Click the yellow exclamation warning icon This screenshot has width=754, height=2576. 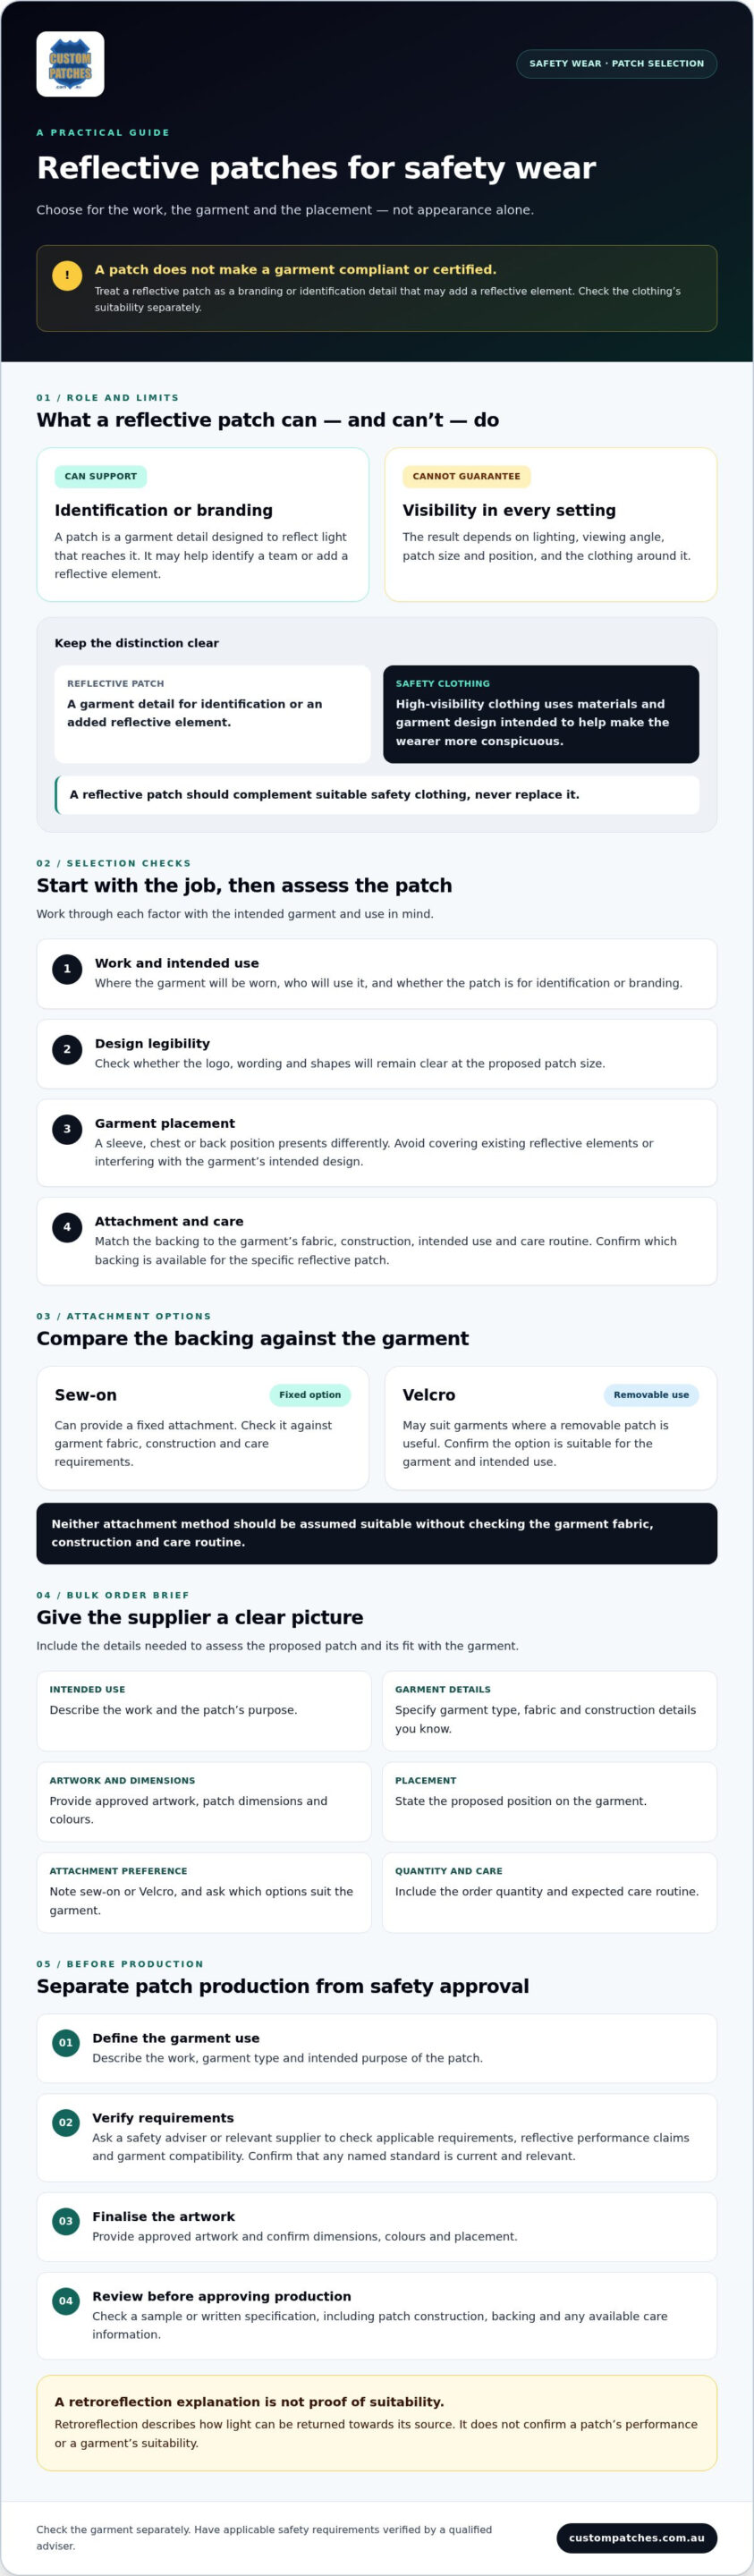coord(67,276)
